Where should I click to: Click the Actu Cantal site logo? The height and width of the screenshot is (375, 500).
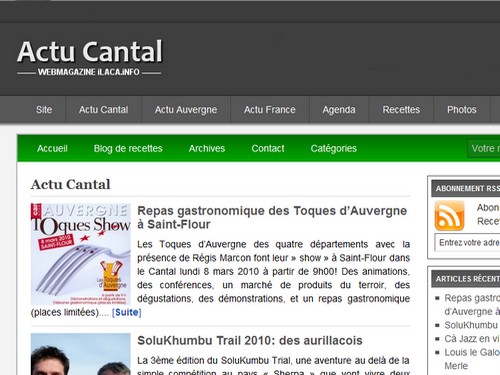pos(90,57)
